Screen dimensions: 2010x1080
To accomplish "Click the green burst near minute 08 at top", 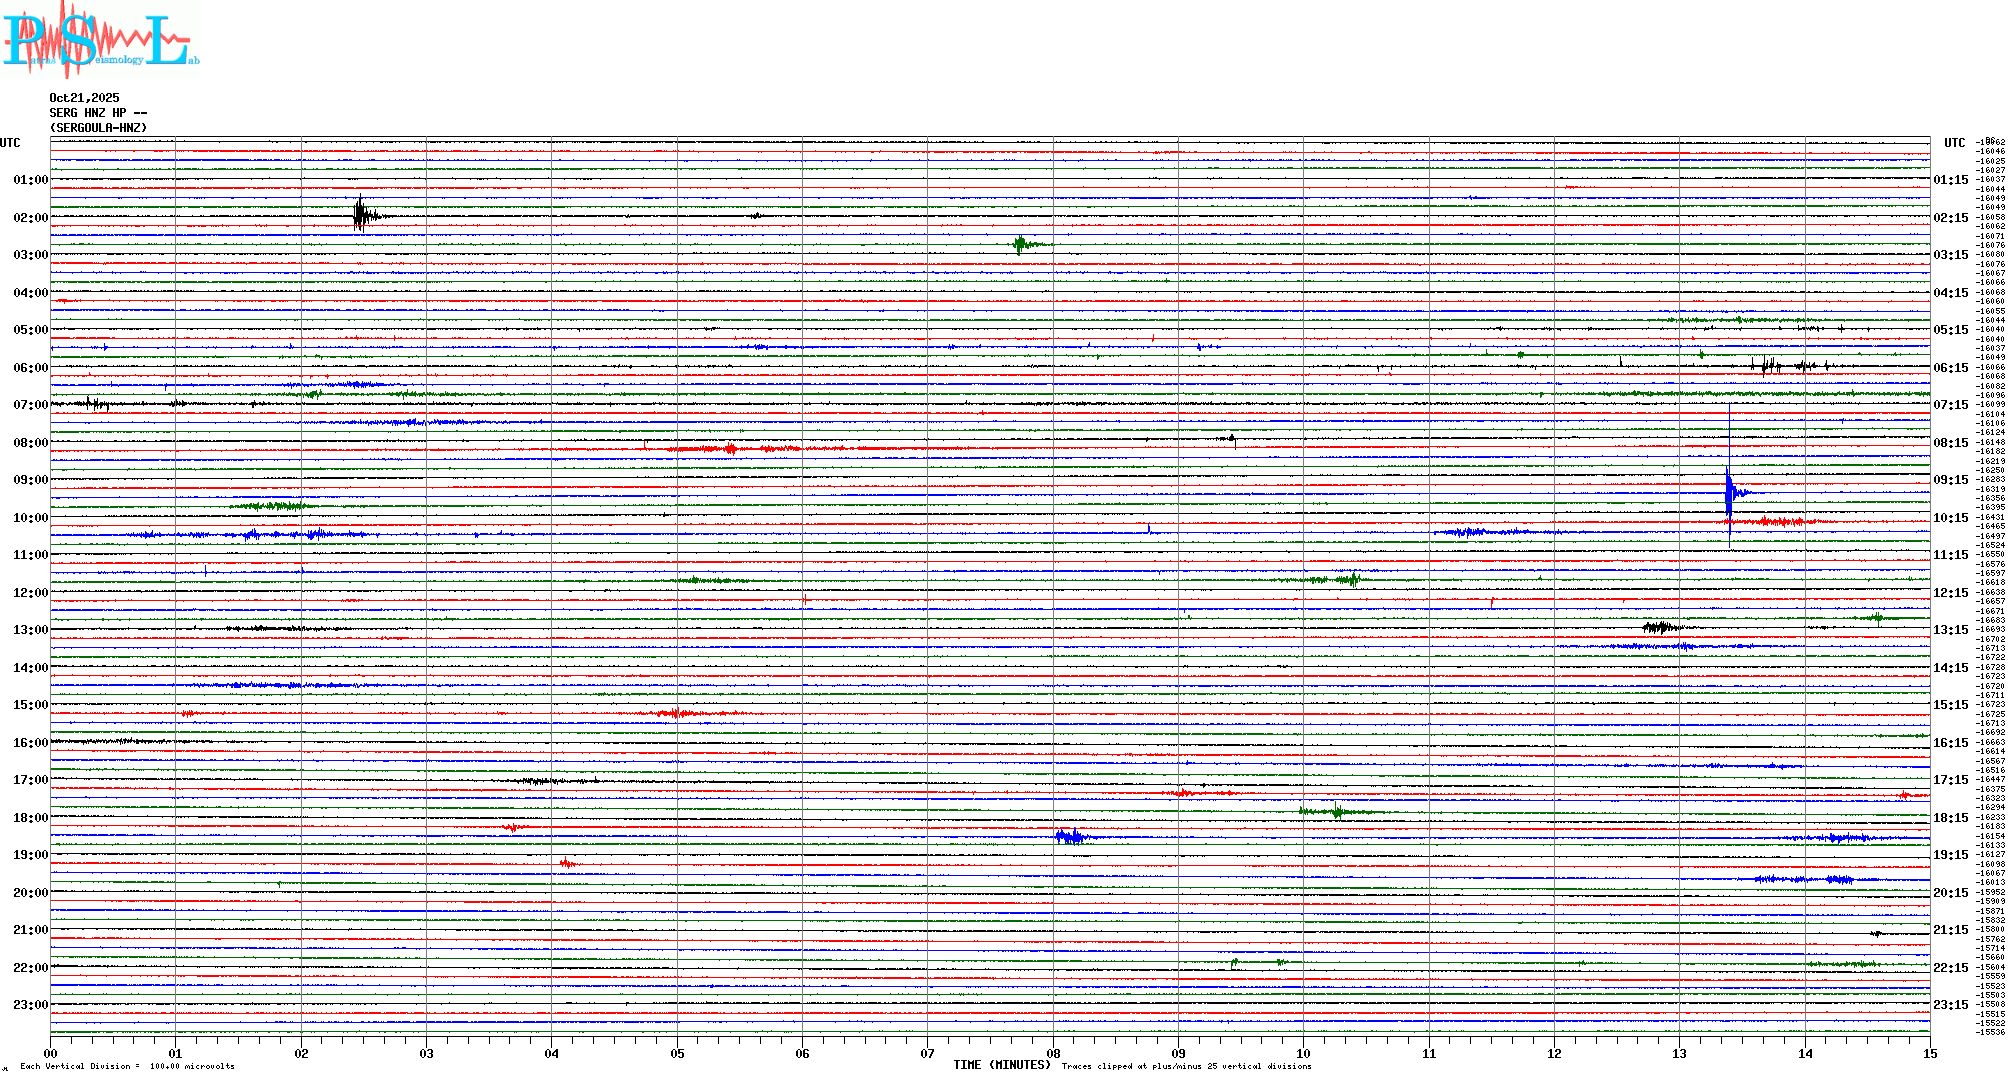I will [1020, 244].
